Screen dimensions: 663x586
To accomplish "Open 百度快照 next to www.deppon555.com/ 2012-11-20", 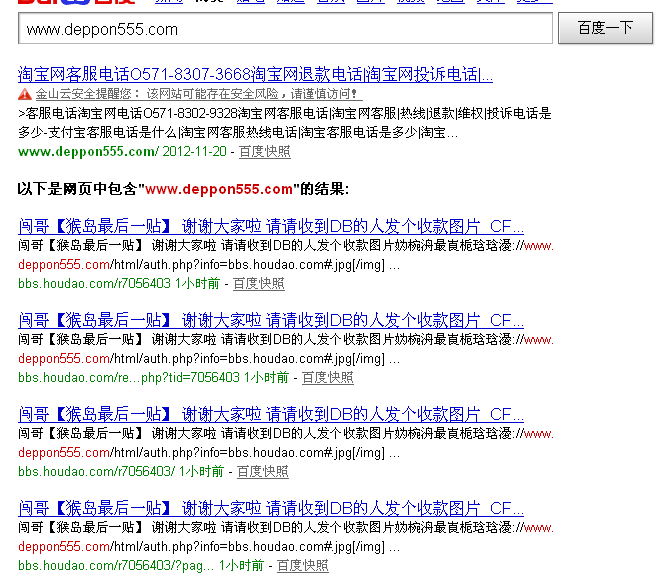I will click(x=265, y=151).
